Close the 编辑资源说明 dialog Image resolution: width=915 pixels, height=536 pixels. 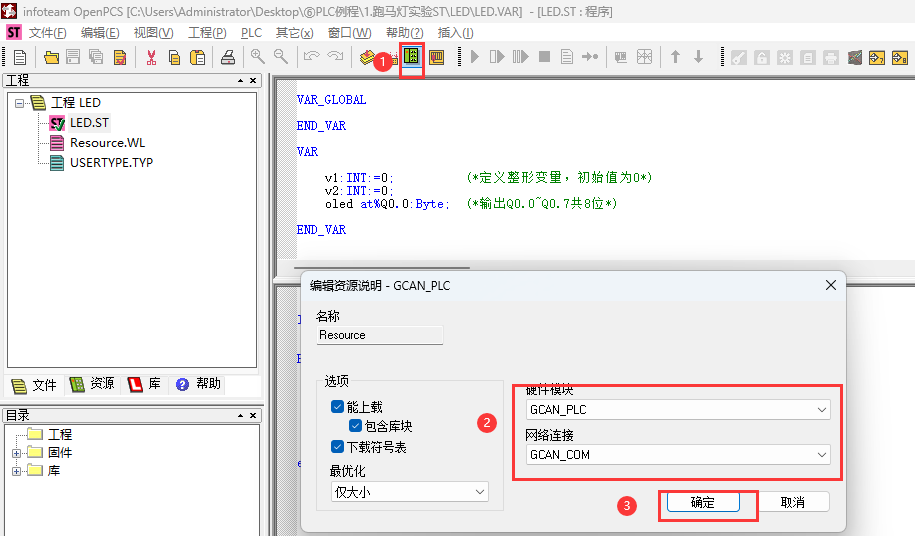831,285
